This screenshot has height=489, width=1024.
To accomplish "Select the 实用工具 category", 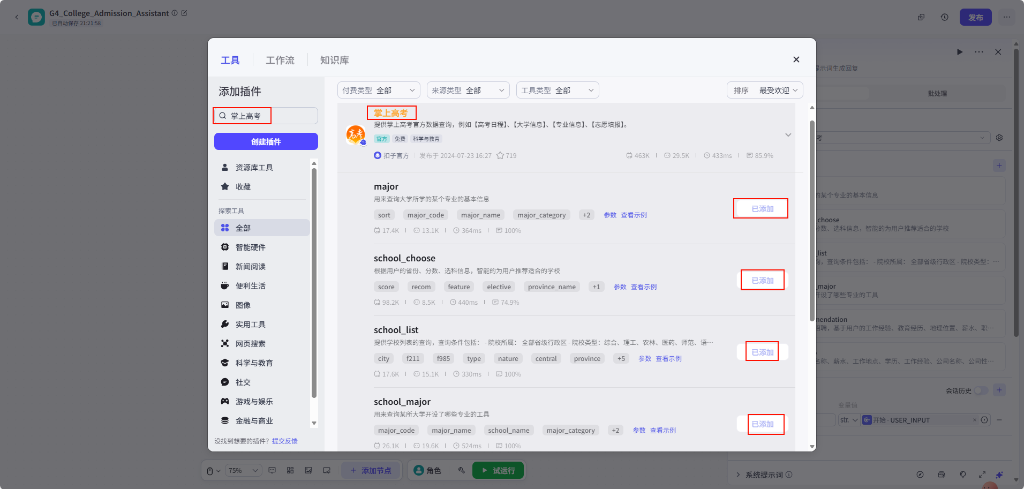I will tap(262, 324).
